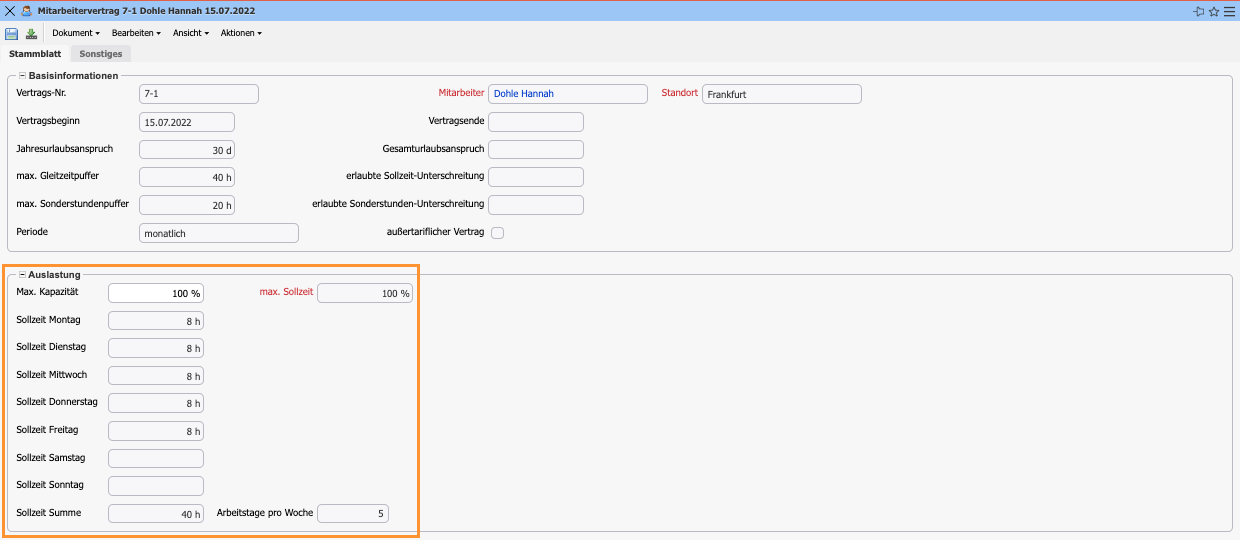Click the save (floppy disk) icon
1240x540 pixels.
[x=12, y=33]
